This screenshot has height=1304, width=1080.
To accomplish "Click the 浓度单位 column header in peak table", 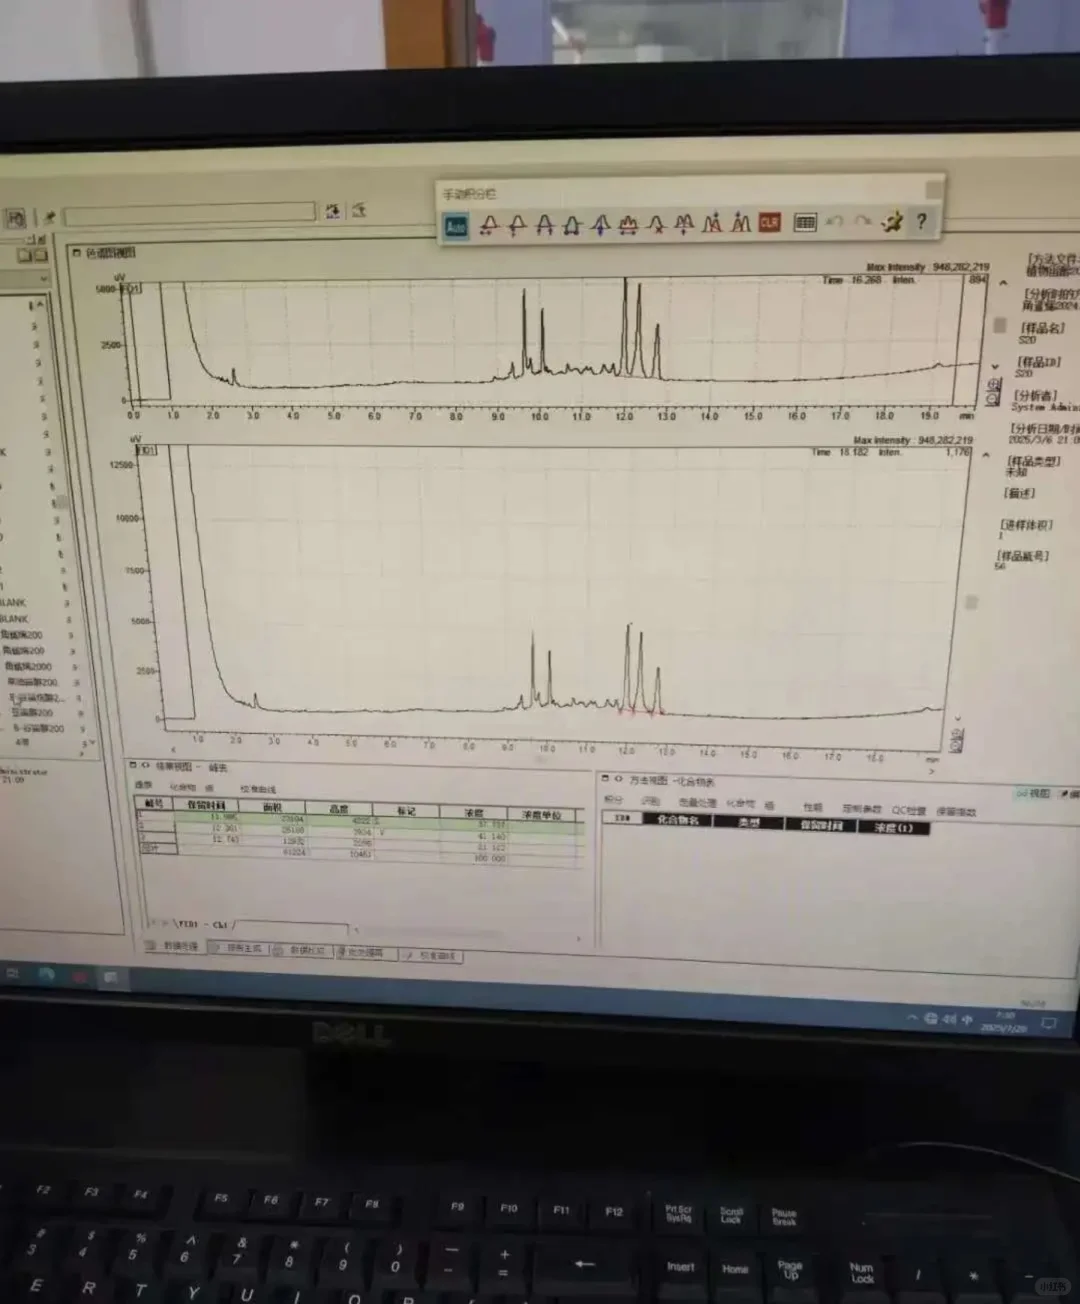I will coord(543,815).
